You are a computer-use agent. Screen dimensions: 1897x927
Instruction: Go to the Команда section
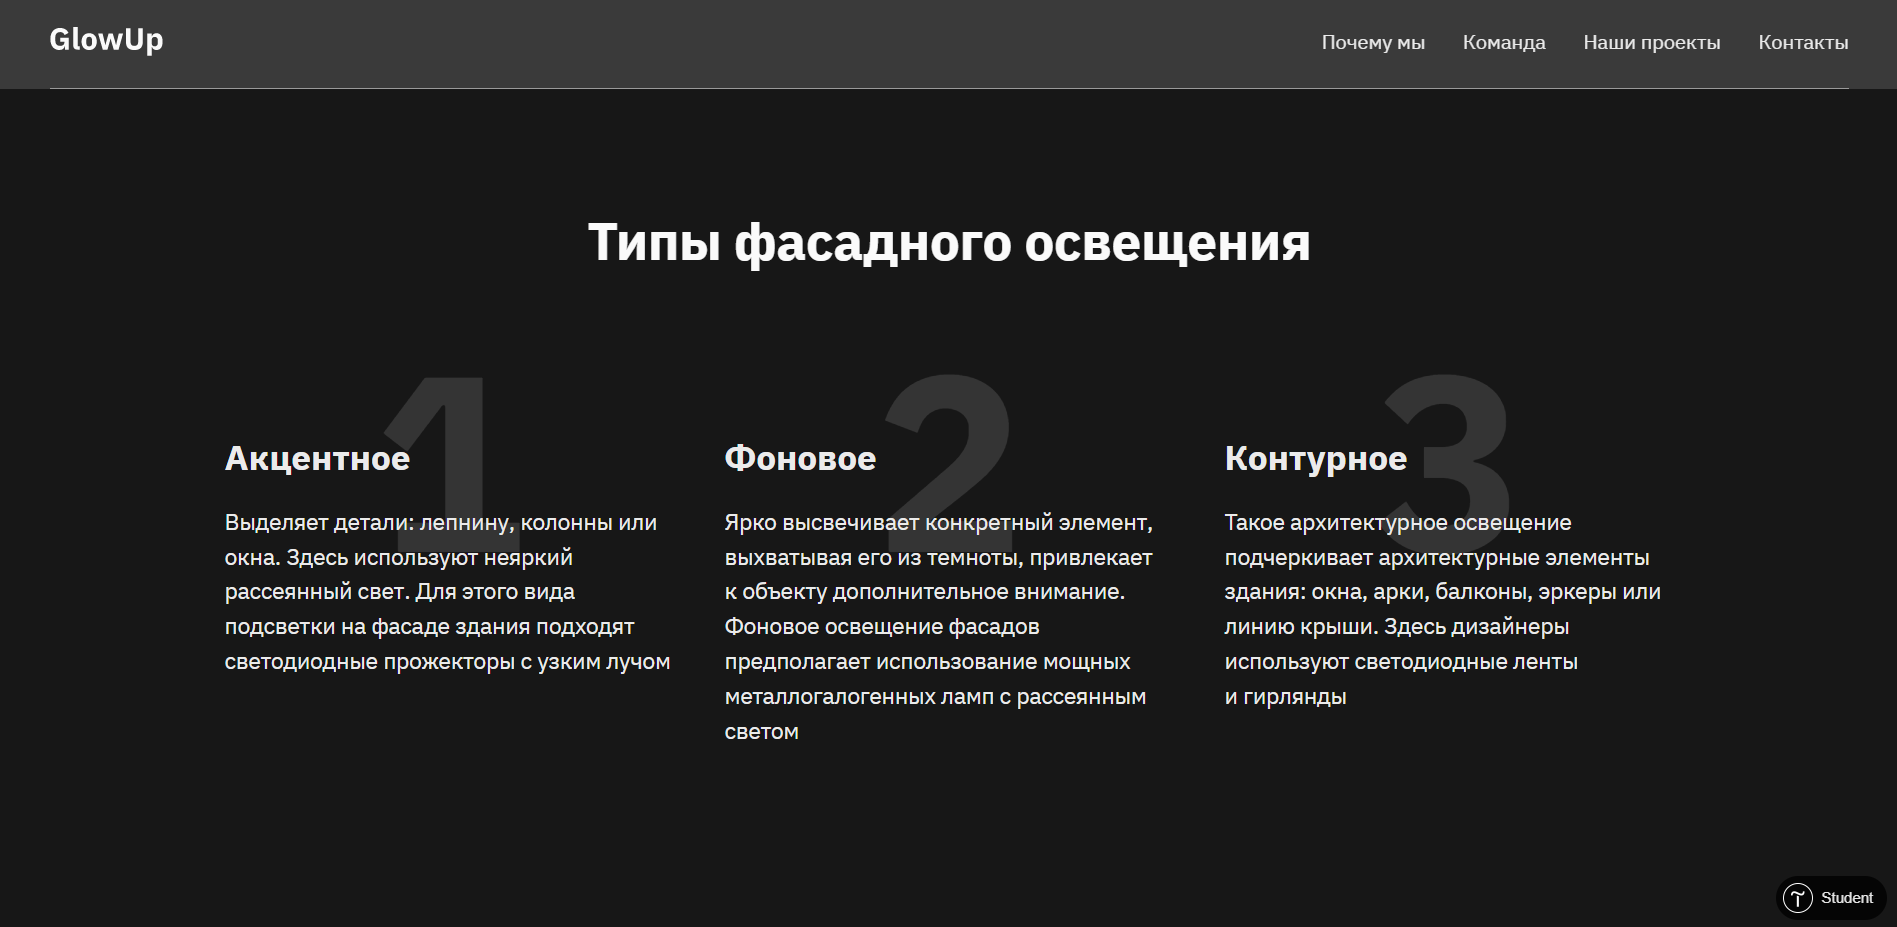coord(1504,42)
